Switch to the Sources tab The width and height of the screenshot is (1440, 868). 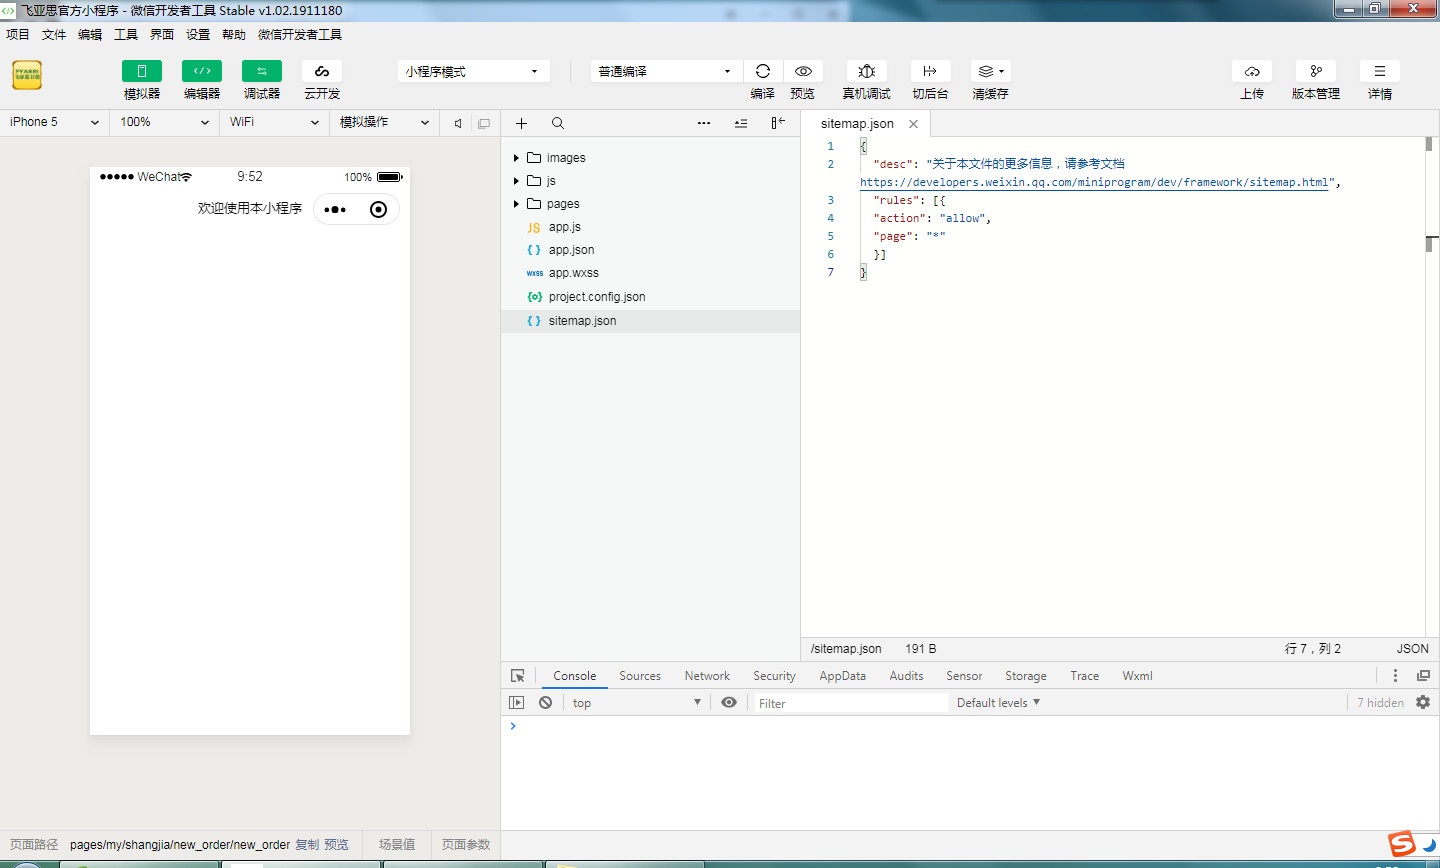[640, 676]
